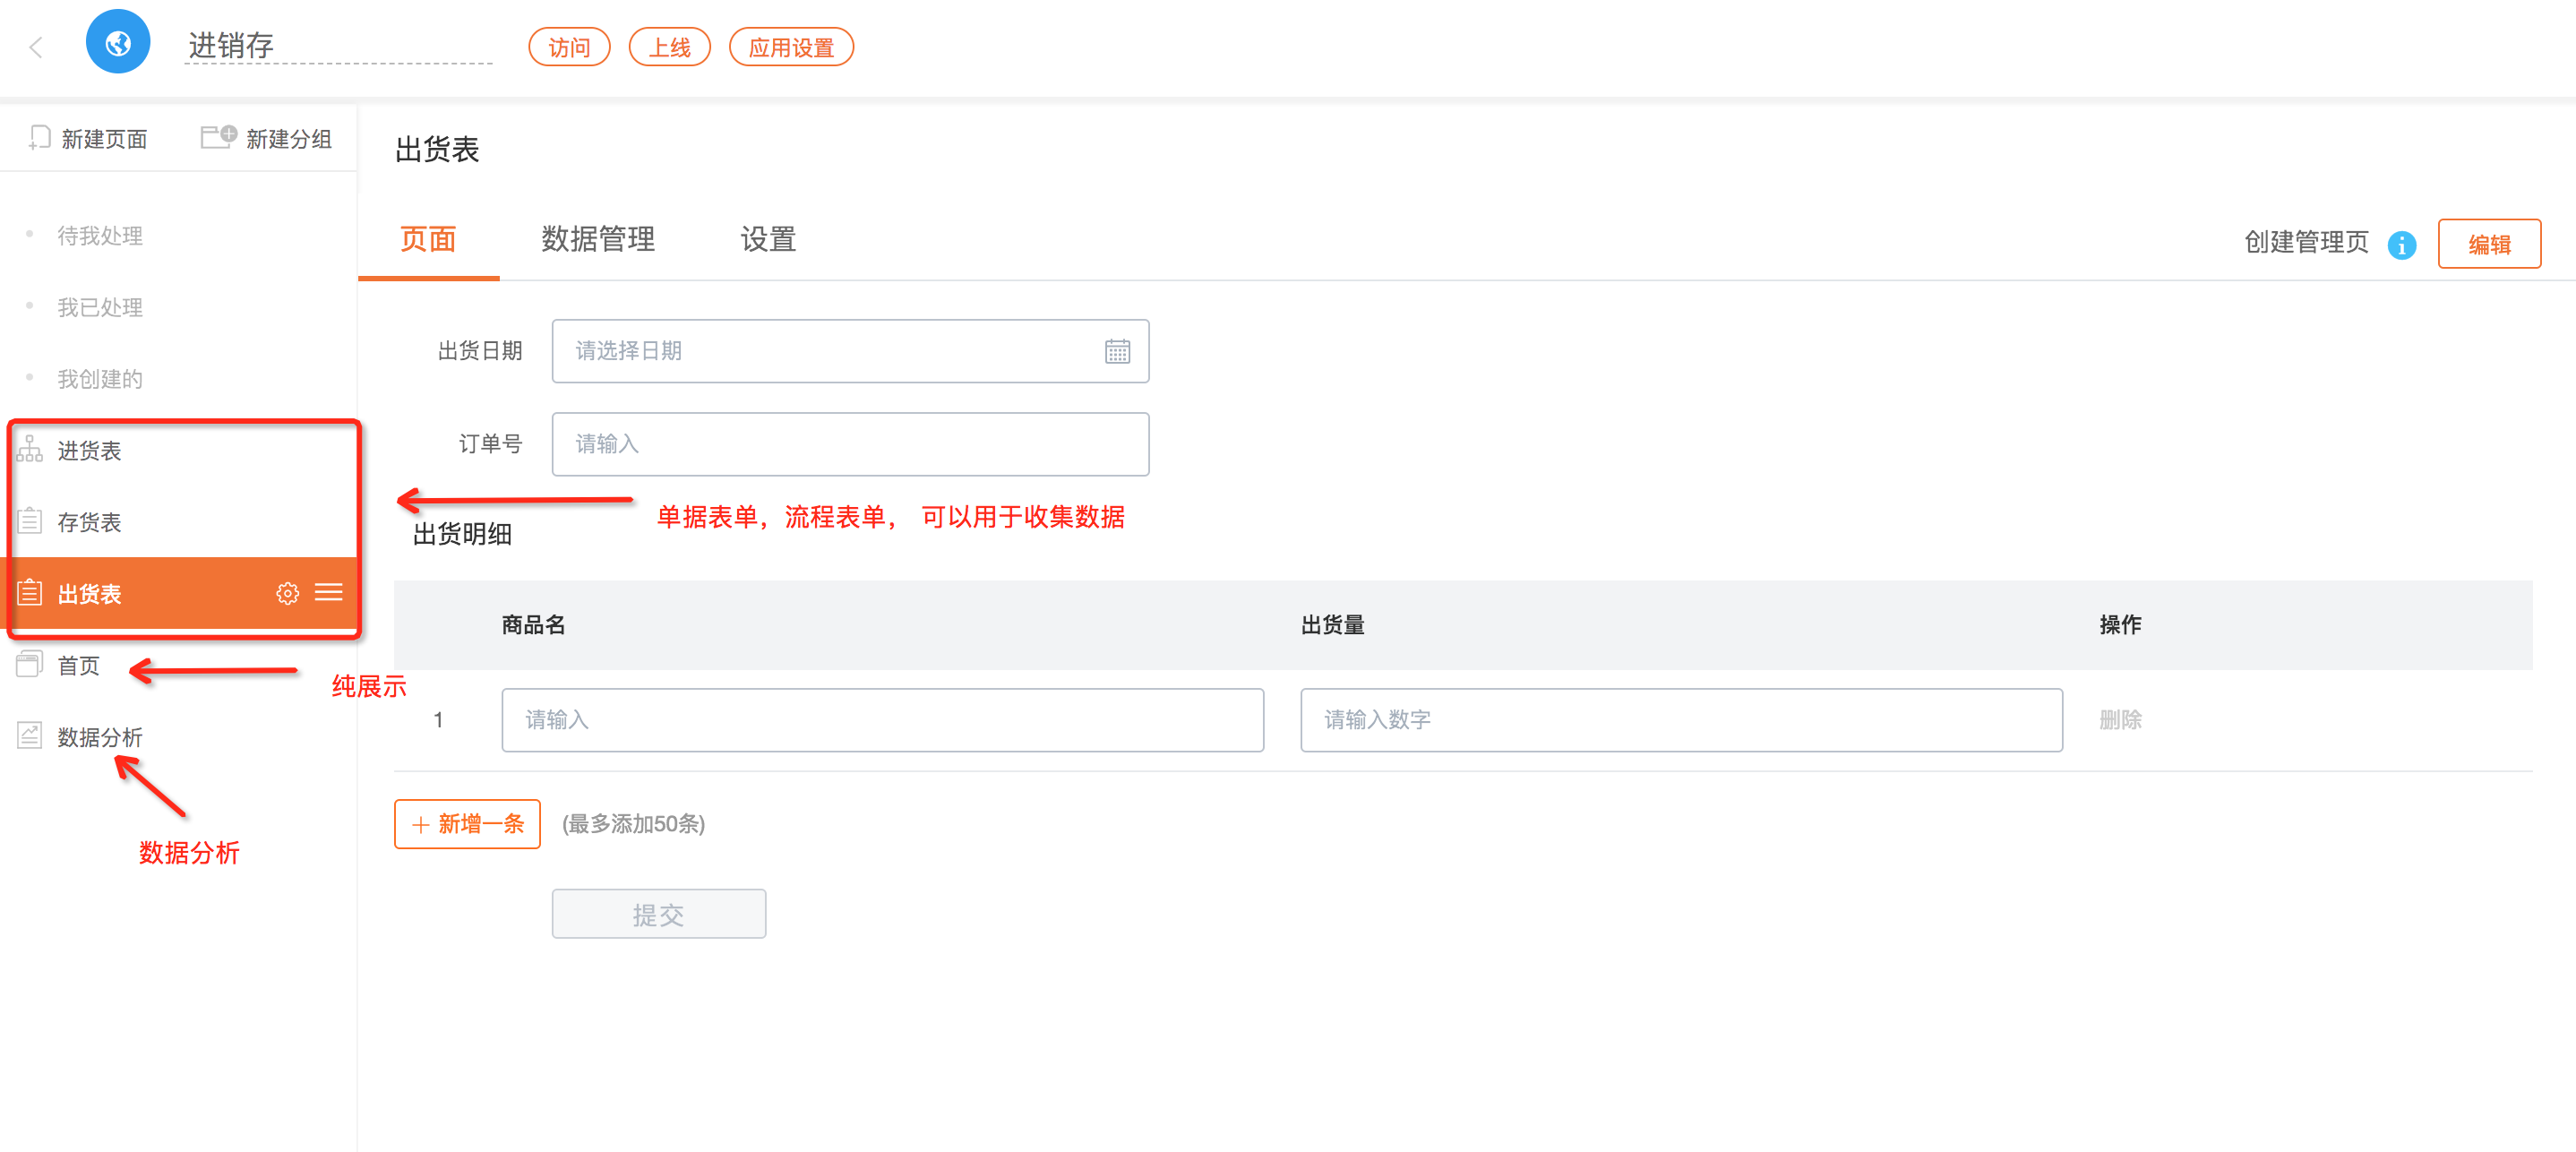Open 首页 page in sidebar
Screen dimensions: 2576x1152
(x=78, y=665)
